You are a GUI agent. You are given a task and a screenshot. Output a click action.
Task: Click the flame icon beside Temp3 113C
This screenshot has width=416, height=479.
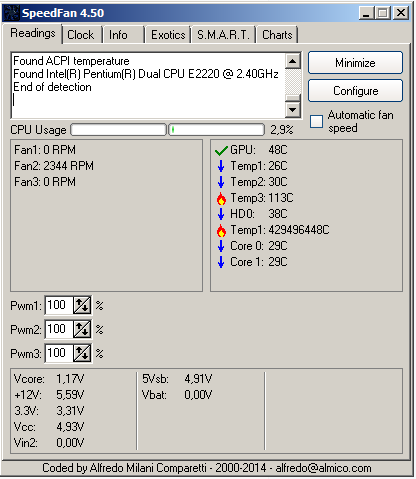221,198
